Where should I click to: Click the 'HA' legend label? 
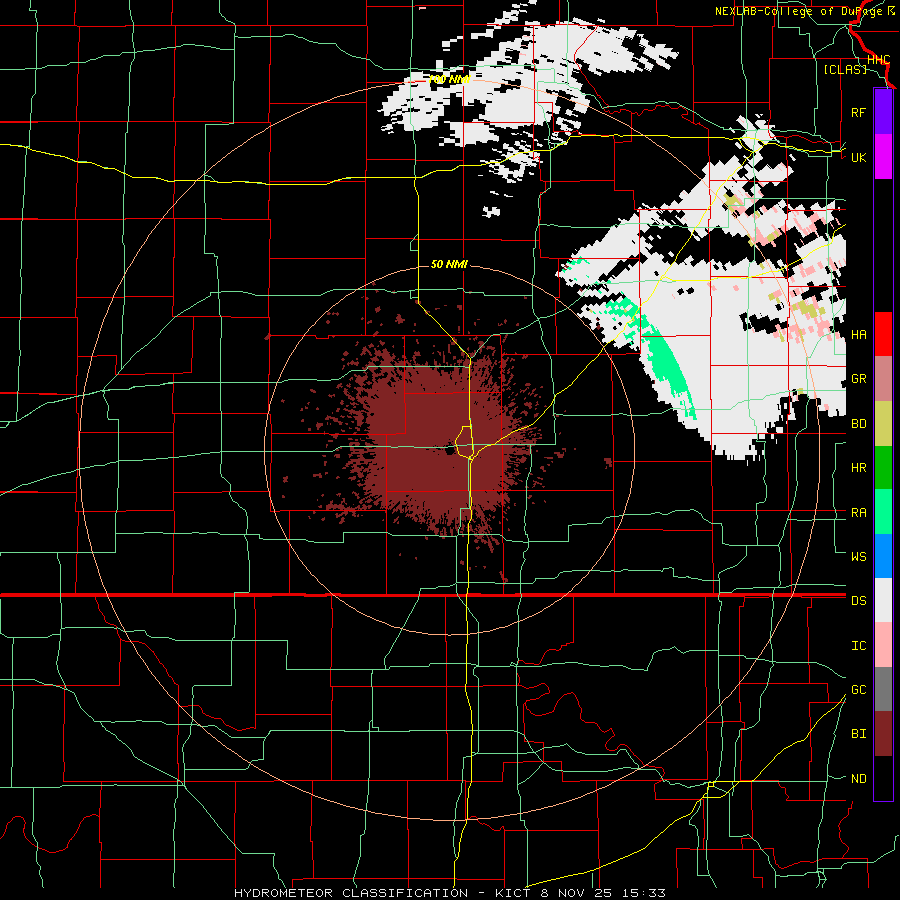click(858, 334)
